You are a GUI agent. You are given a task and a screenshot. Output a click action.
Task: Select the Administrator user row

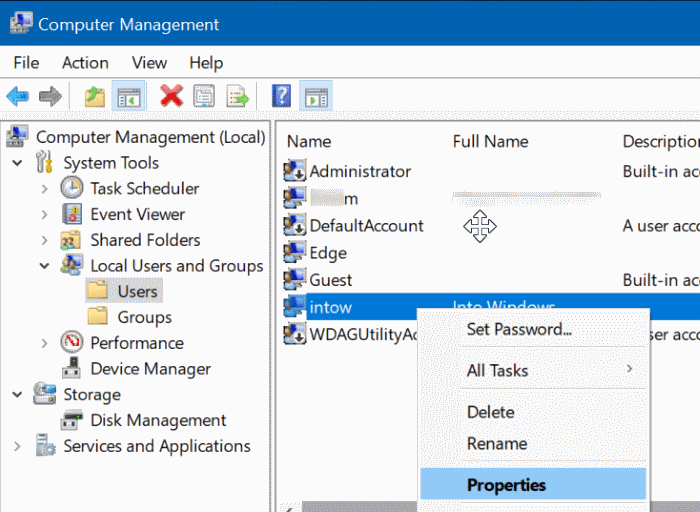coord(490,171)
